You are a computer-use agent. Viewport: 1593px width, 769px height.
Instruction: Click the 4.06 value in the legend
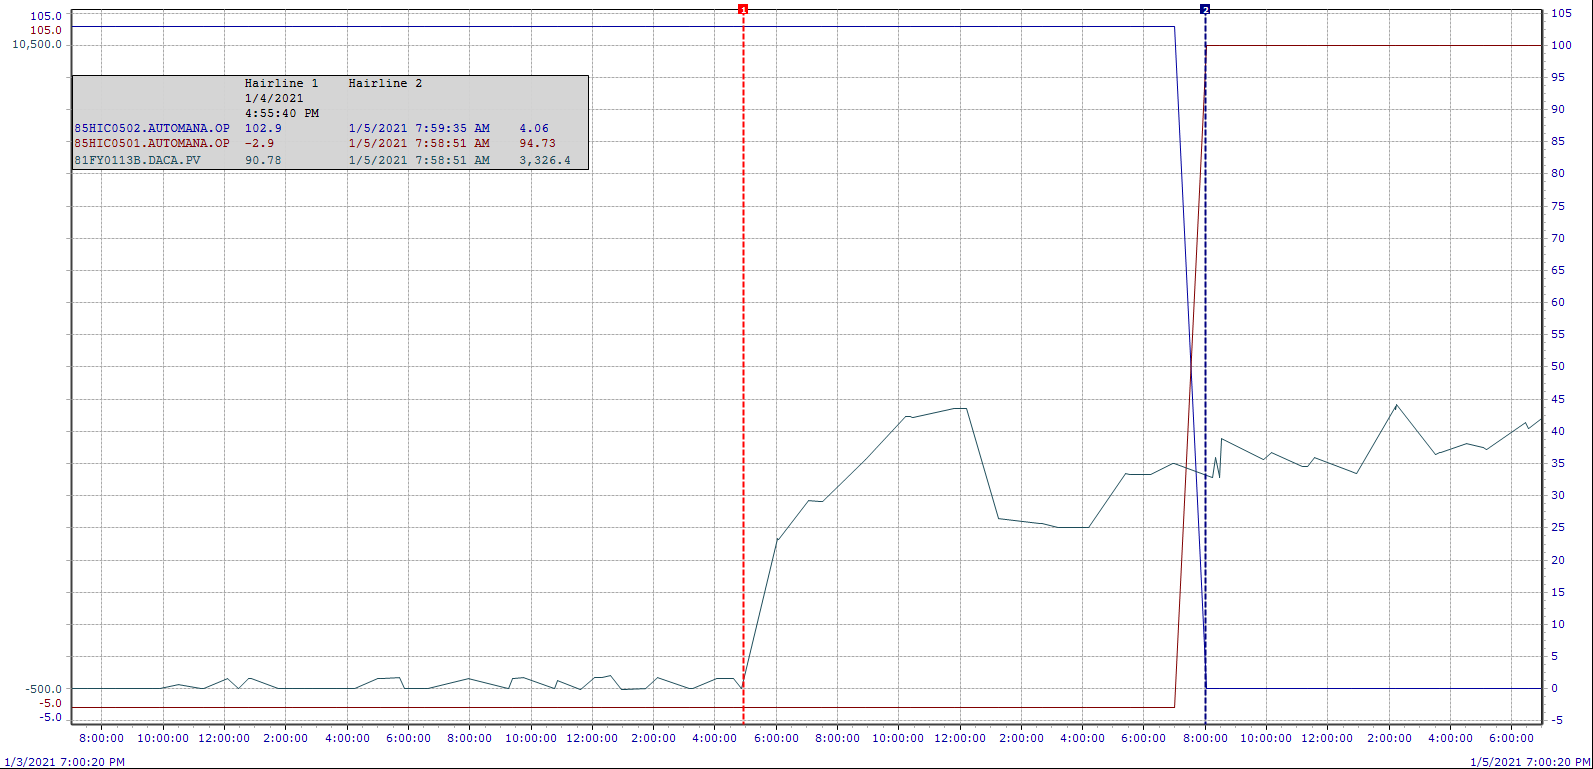click(534, 128)
